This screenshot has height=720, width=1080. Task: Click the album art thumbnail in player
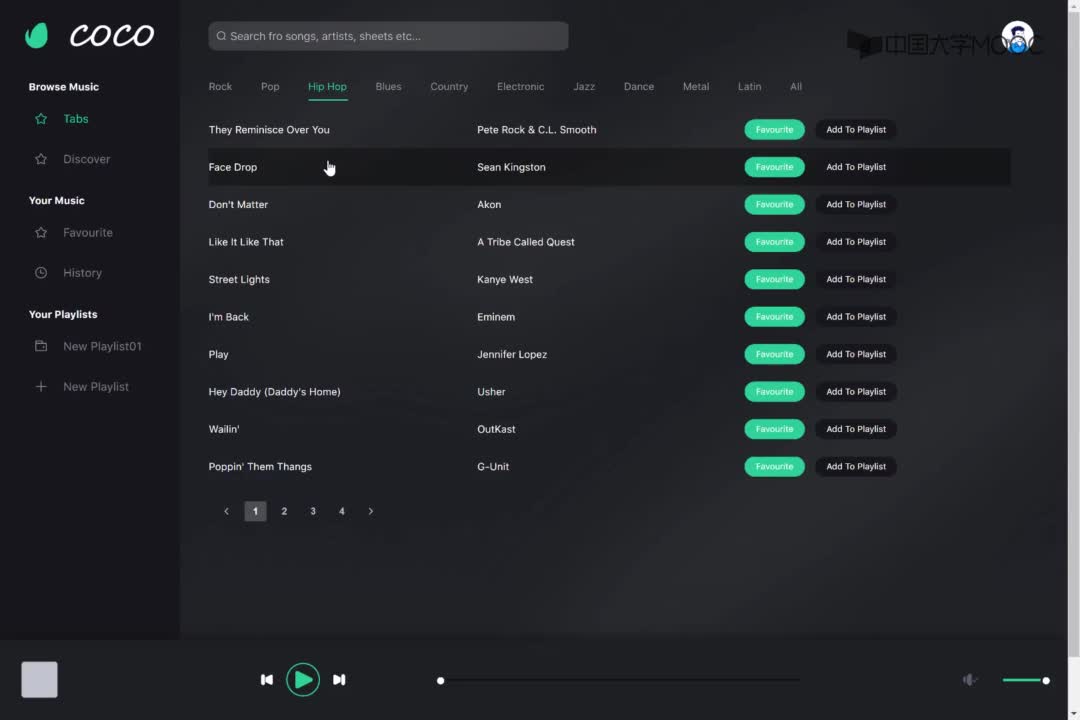click(x=39, y=679)
